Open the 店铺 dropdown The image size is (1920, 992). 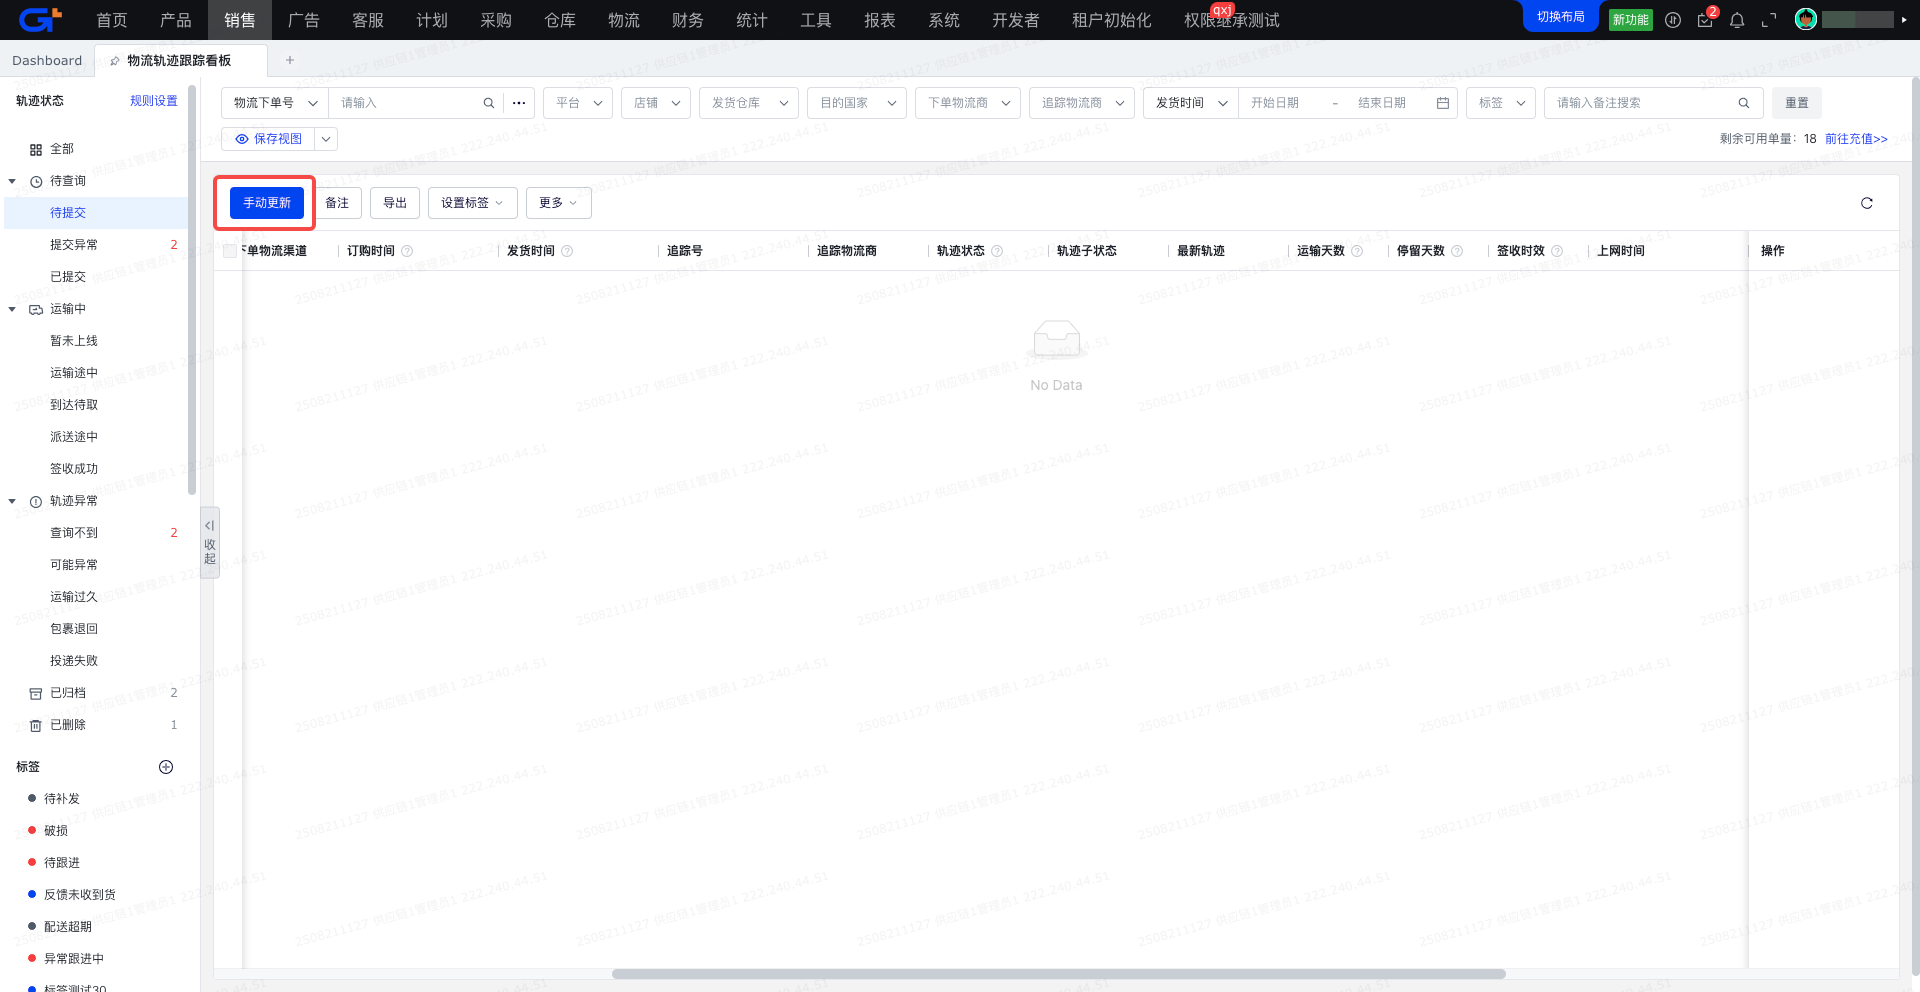click(x=656, y=103)
